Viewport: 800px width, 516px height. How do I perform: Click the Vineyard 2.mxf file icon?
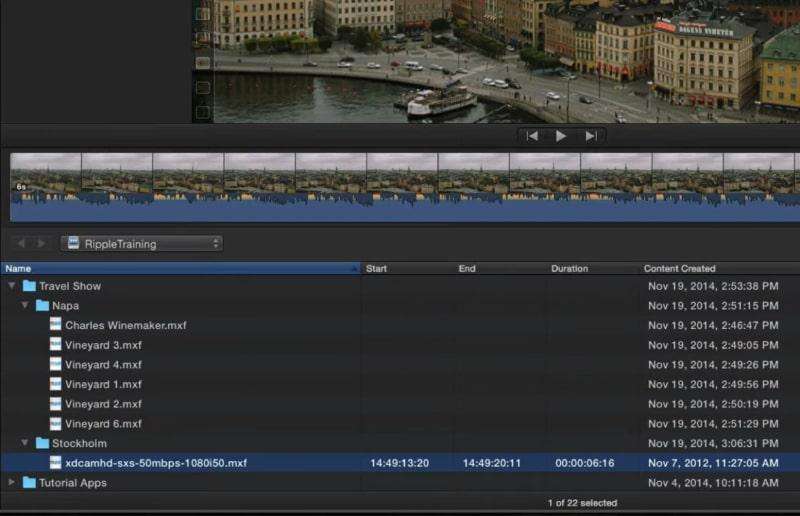(56, 403)
